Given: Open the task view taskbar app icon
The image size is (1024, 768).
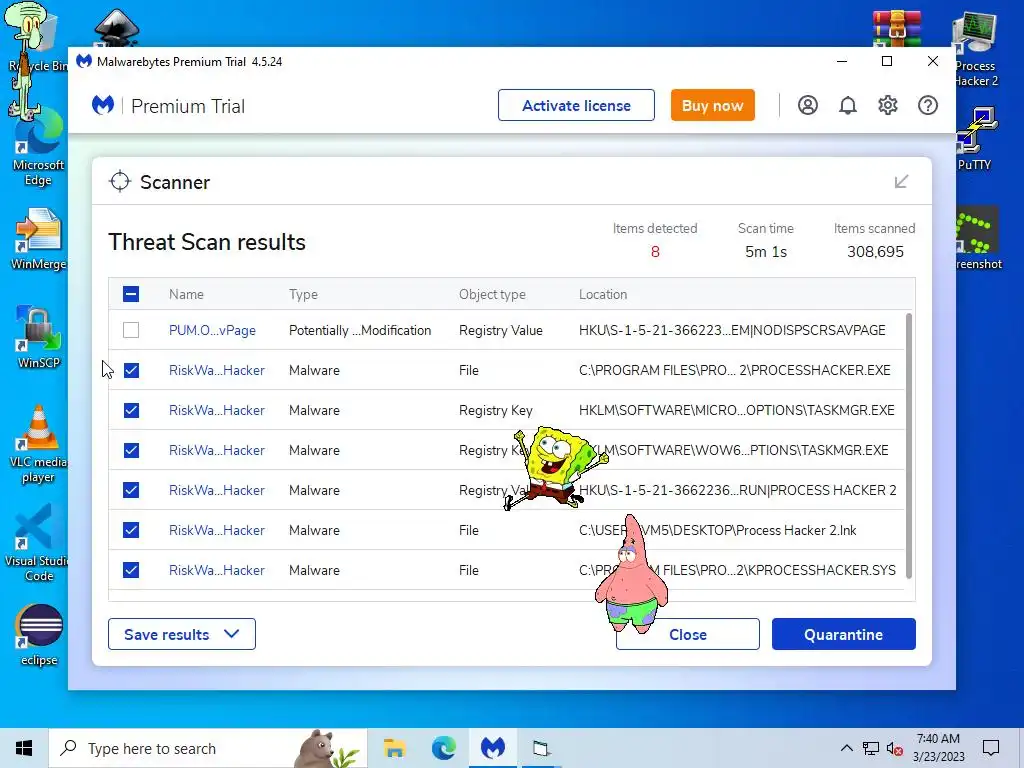Looking at the screenshot, I should click(541, 748).
